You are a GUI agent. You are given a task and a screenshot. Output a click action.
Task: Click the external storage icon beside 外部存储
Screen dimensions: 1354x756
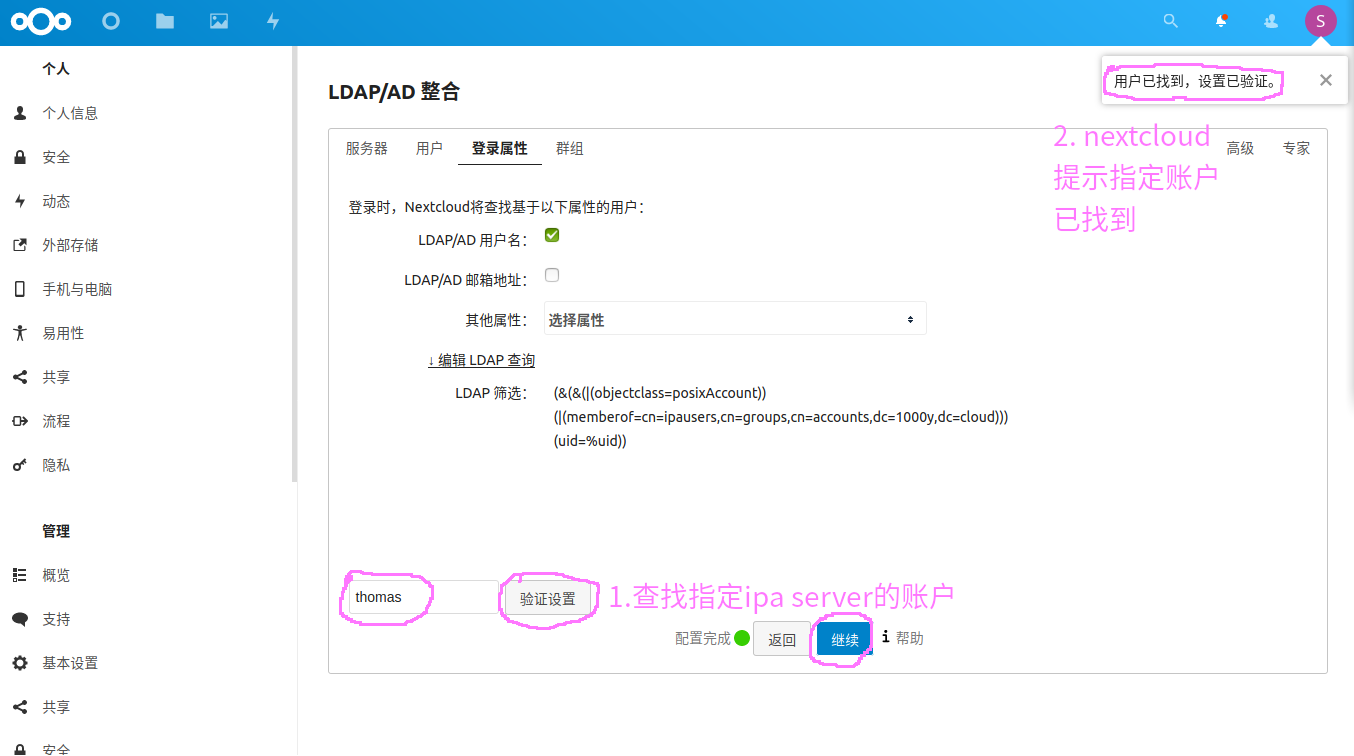19,245
